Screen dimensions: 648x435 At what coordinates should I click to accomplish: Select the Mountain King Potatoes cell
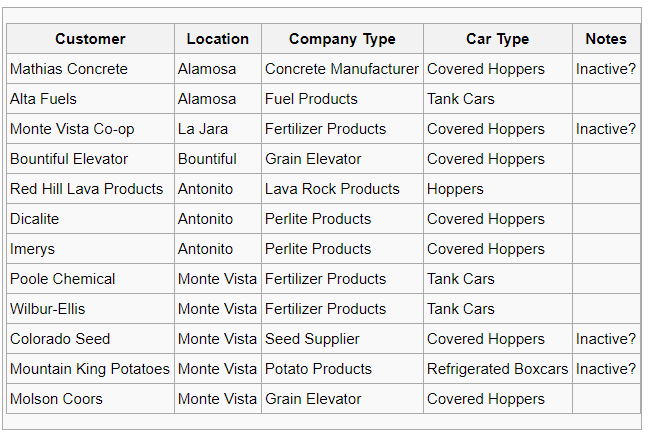point(91,369)
